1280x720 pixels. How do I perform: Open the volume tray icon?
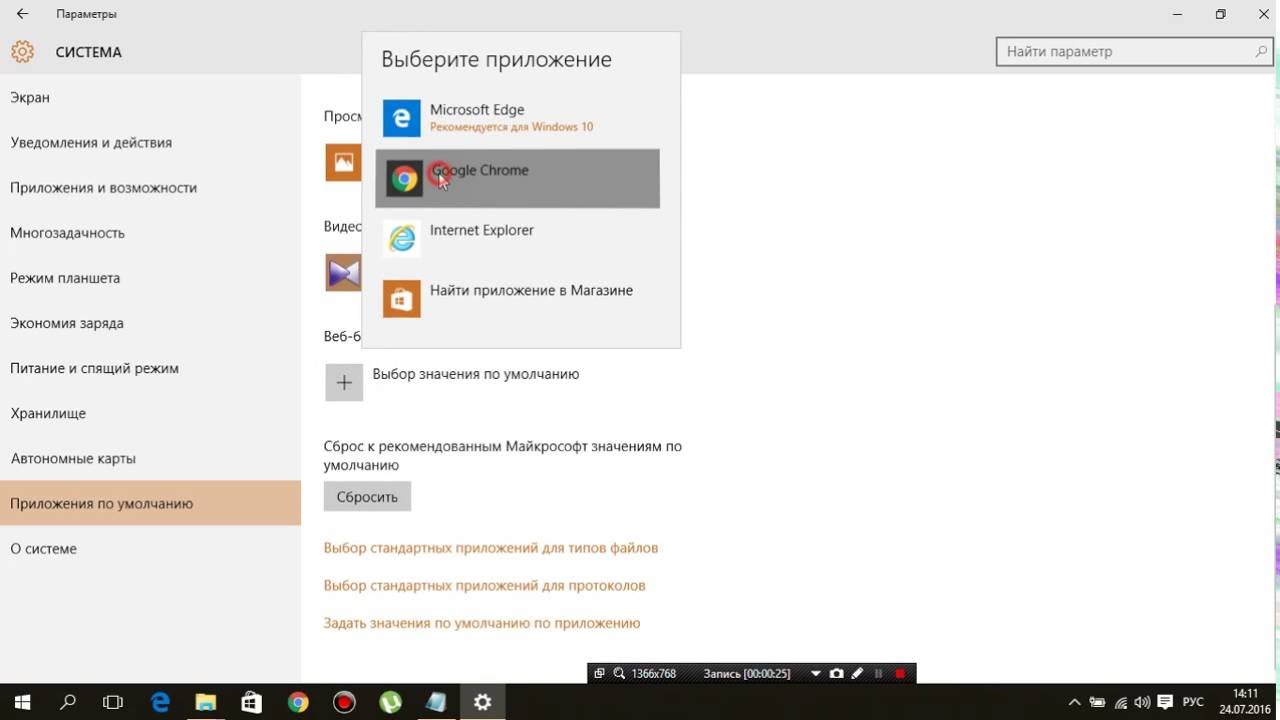(x=1143, y=702)
